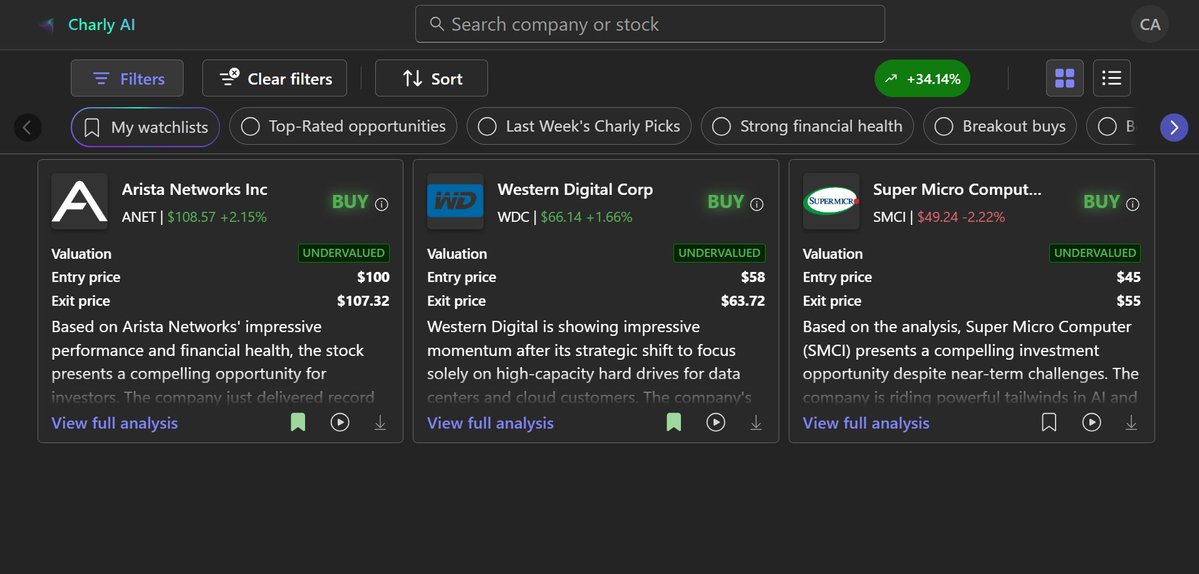
Task: Click Arista's $100 entry price
Action: pos(373,277)
